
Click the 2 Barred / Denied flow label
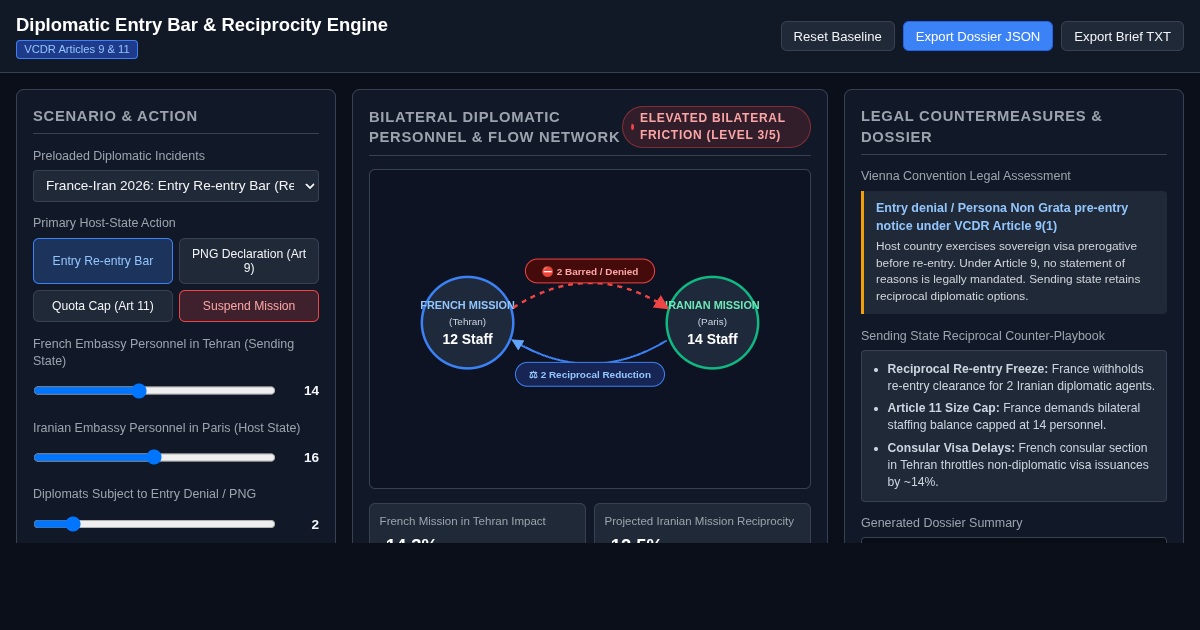pyautogui.click(x=590, y=271)
